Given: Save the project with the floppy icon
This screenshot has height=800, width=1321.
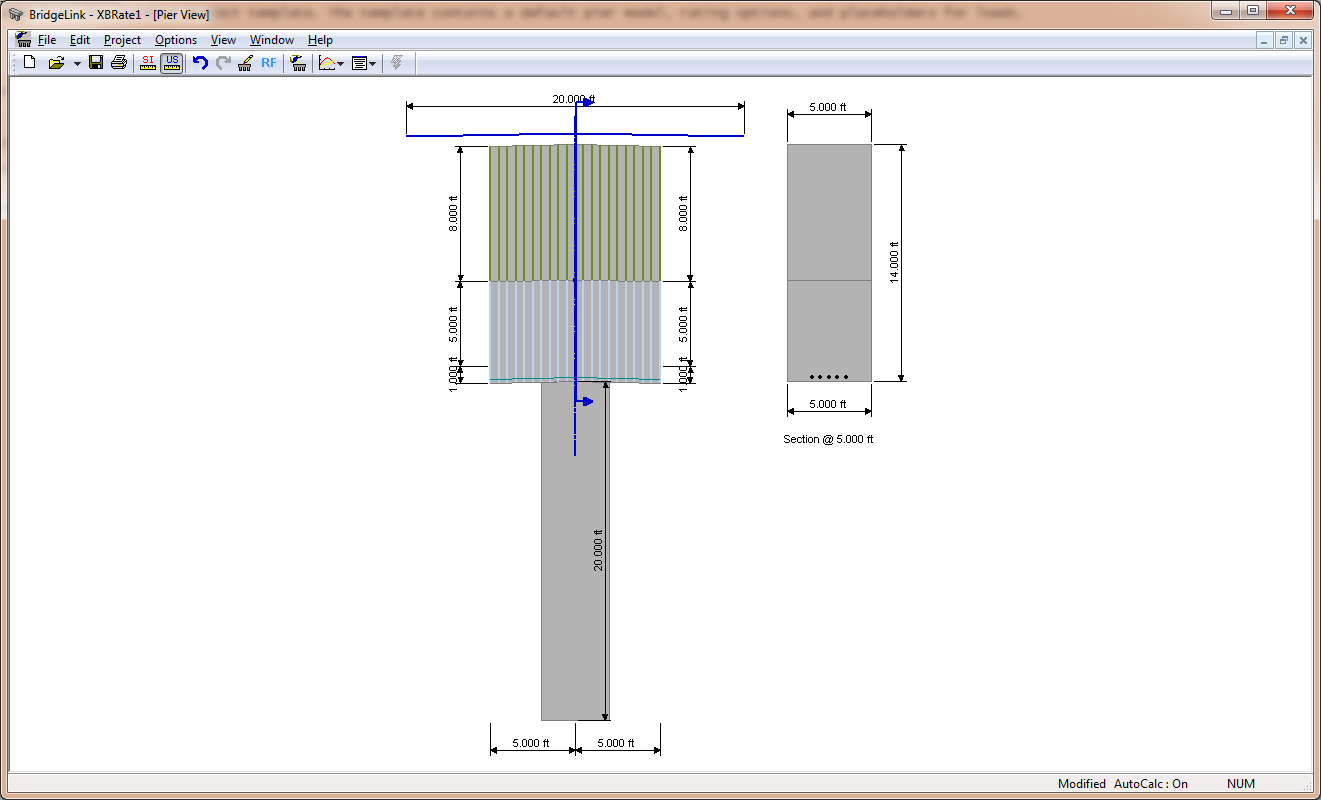Looking at the screenshot, I should (96, 63).
